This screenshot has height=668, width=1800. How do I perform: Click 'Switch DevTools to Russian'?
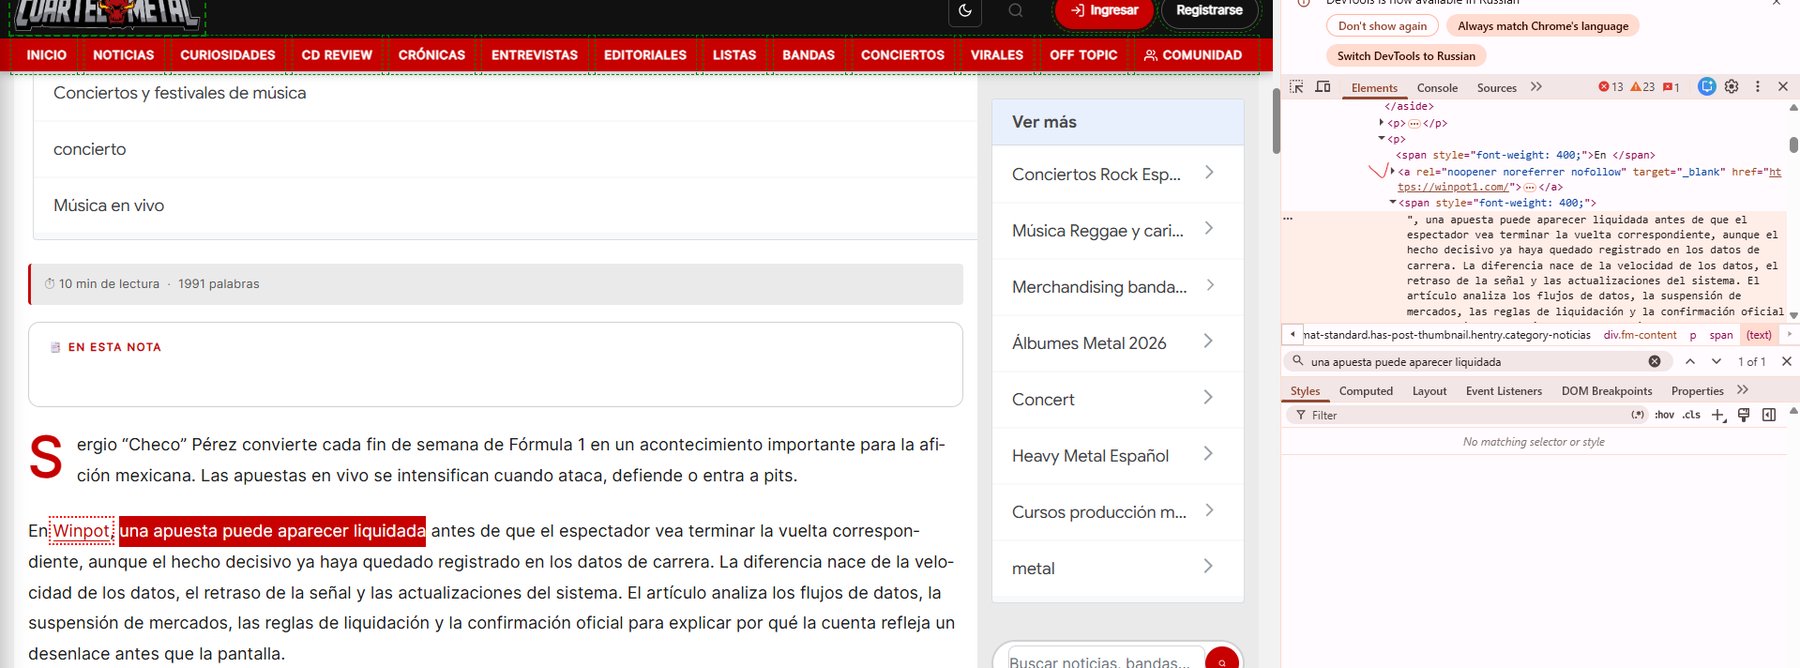1406,56
